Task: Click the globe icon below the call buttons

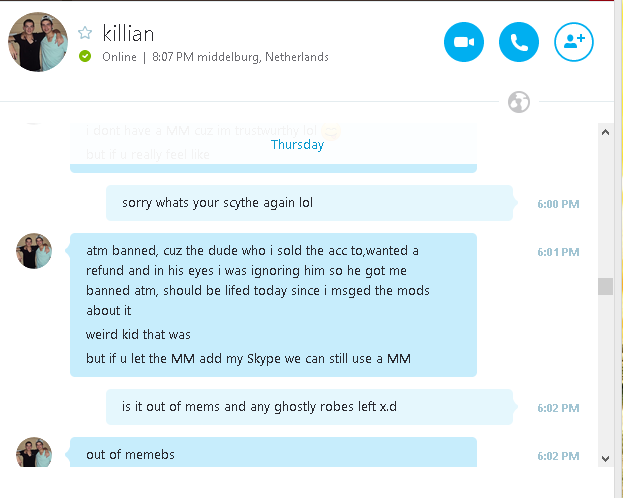Action: point(519,102)
